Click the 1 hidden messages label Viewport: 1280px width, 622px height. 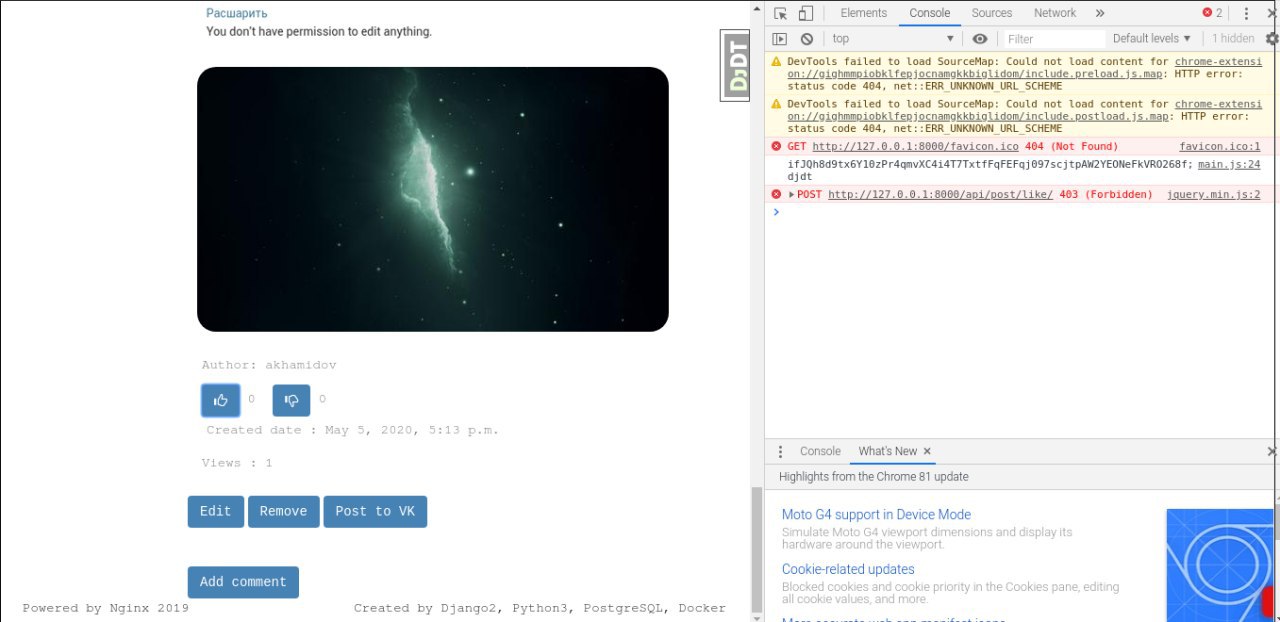click(1232, 39)
